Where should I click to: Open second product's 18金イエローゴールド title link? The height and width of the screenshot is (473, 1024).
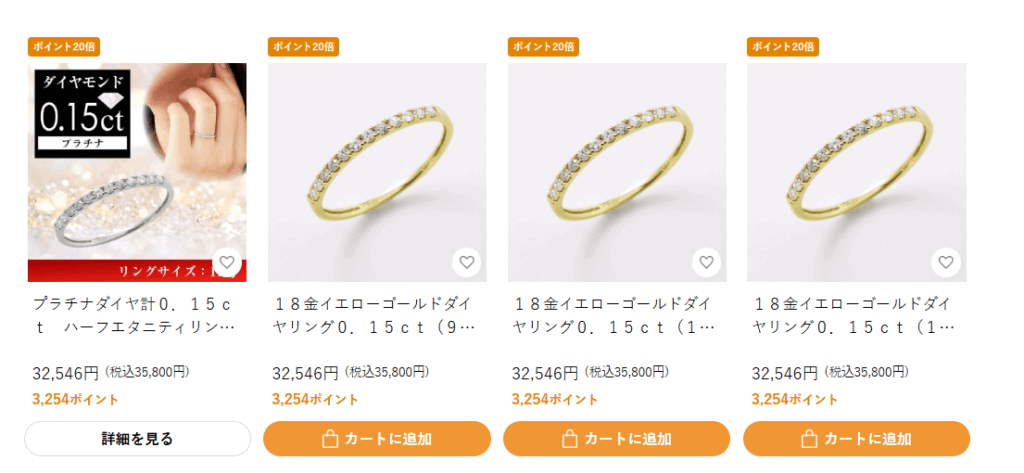point(374,316)
